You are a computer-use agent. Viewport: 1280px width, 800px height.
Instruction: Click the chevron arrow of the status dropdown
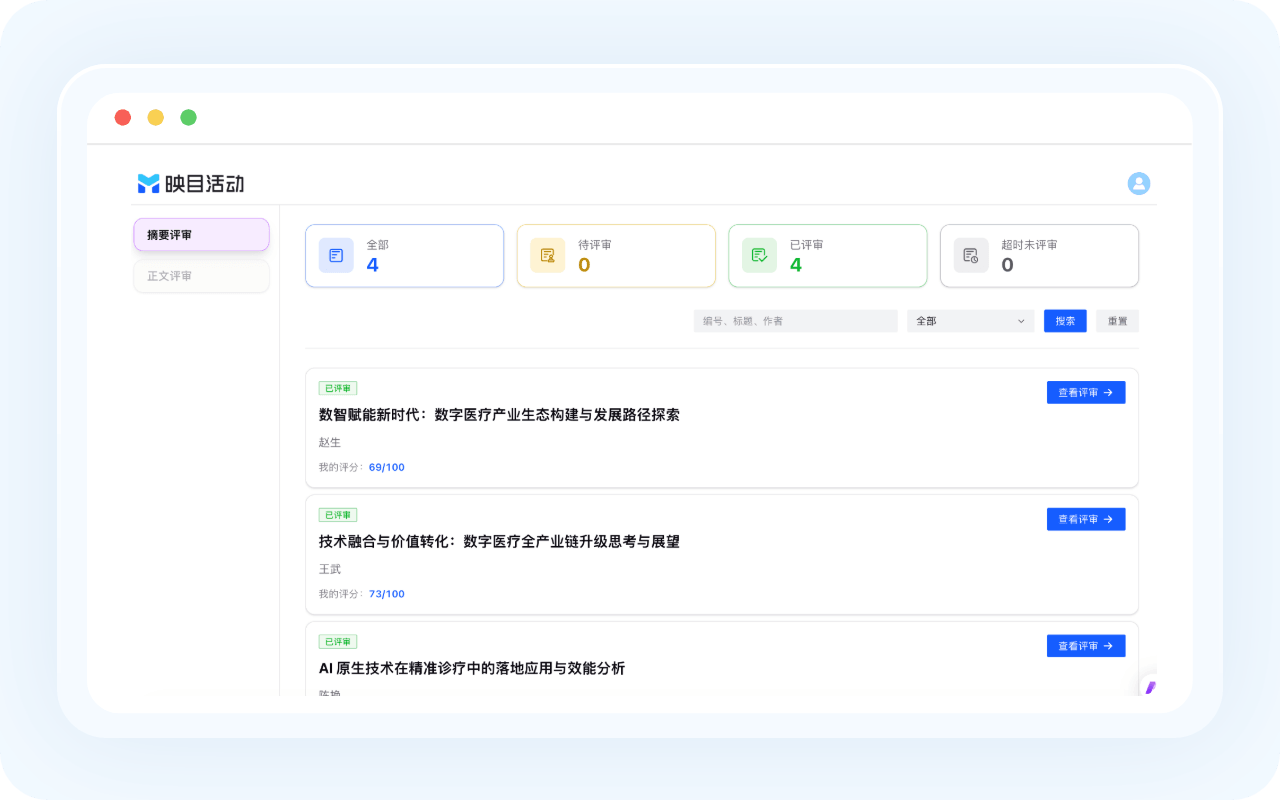(x=1021, y=321)
